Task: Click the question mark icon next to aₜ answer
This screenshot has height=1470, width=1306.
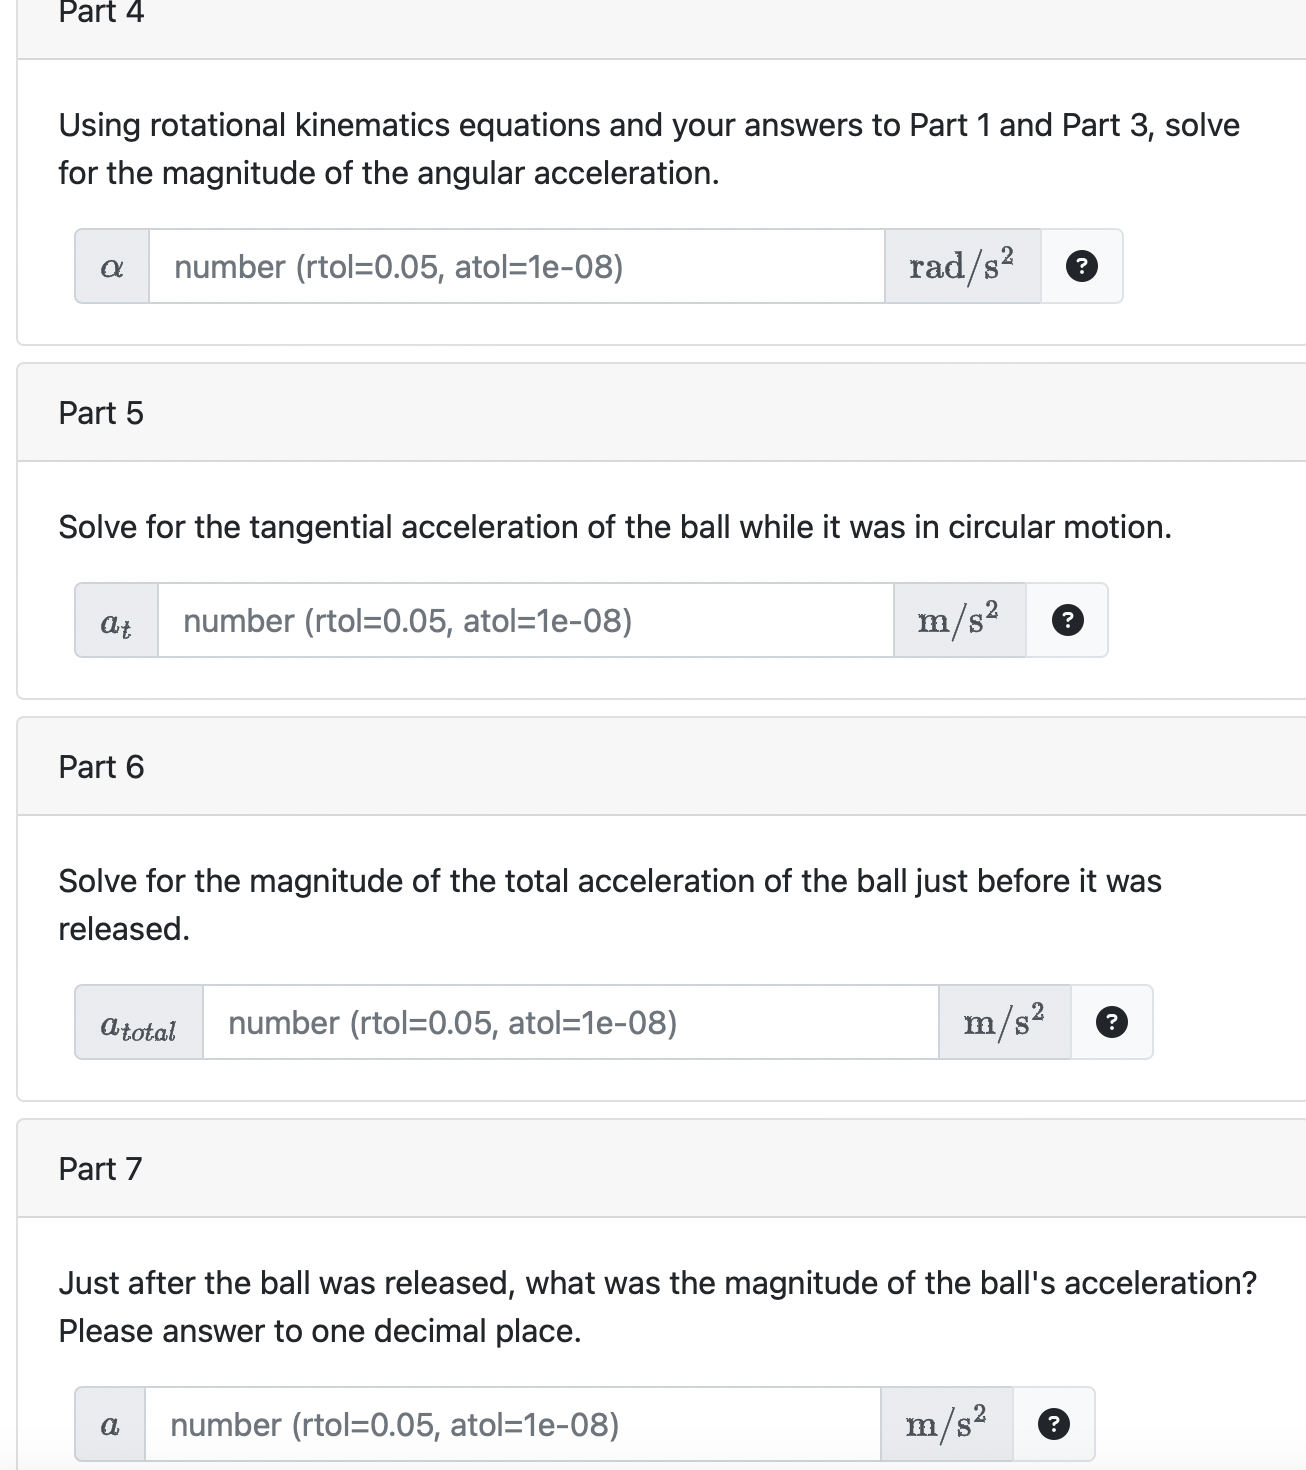Action: click(x=1066, y=621)
